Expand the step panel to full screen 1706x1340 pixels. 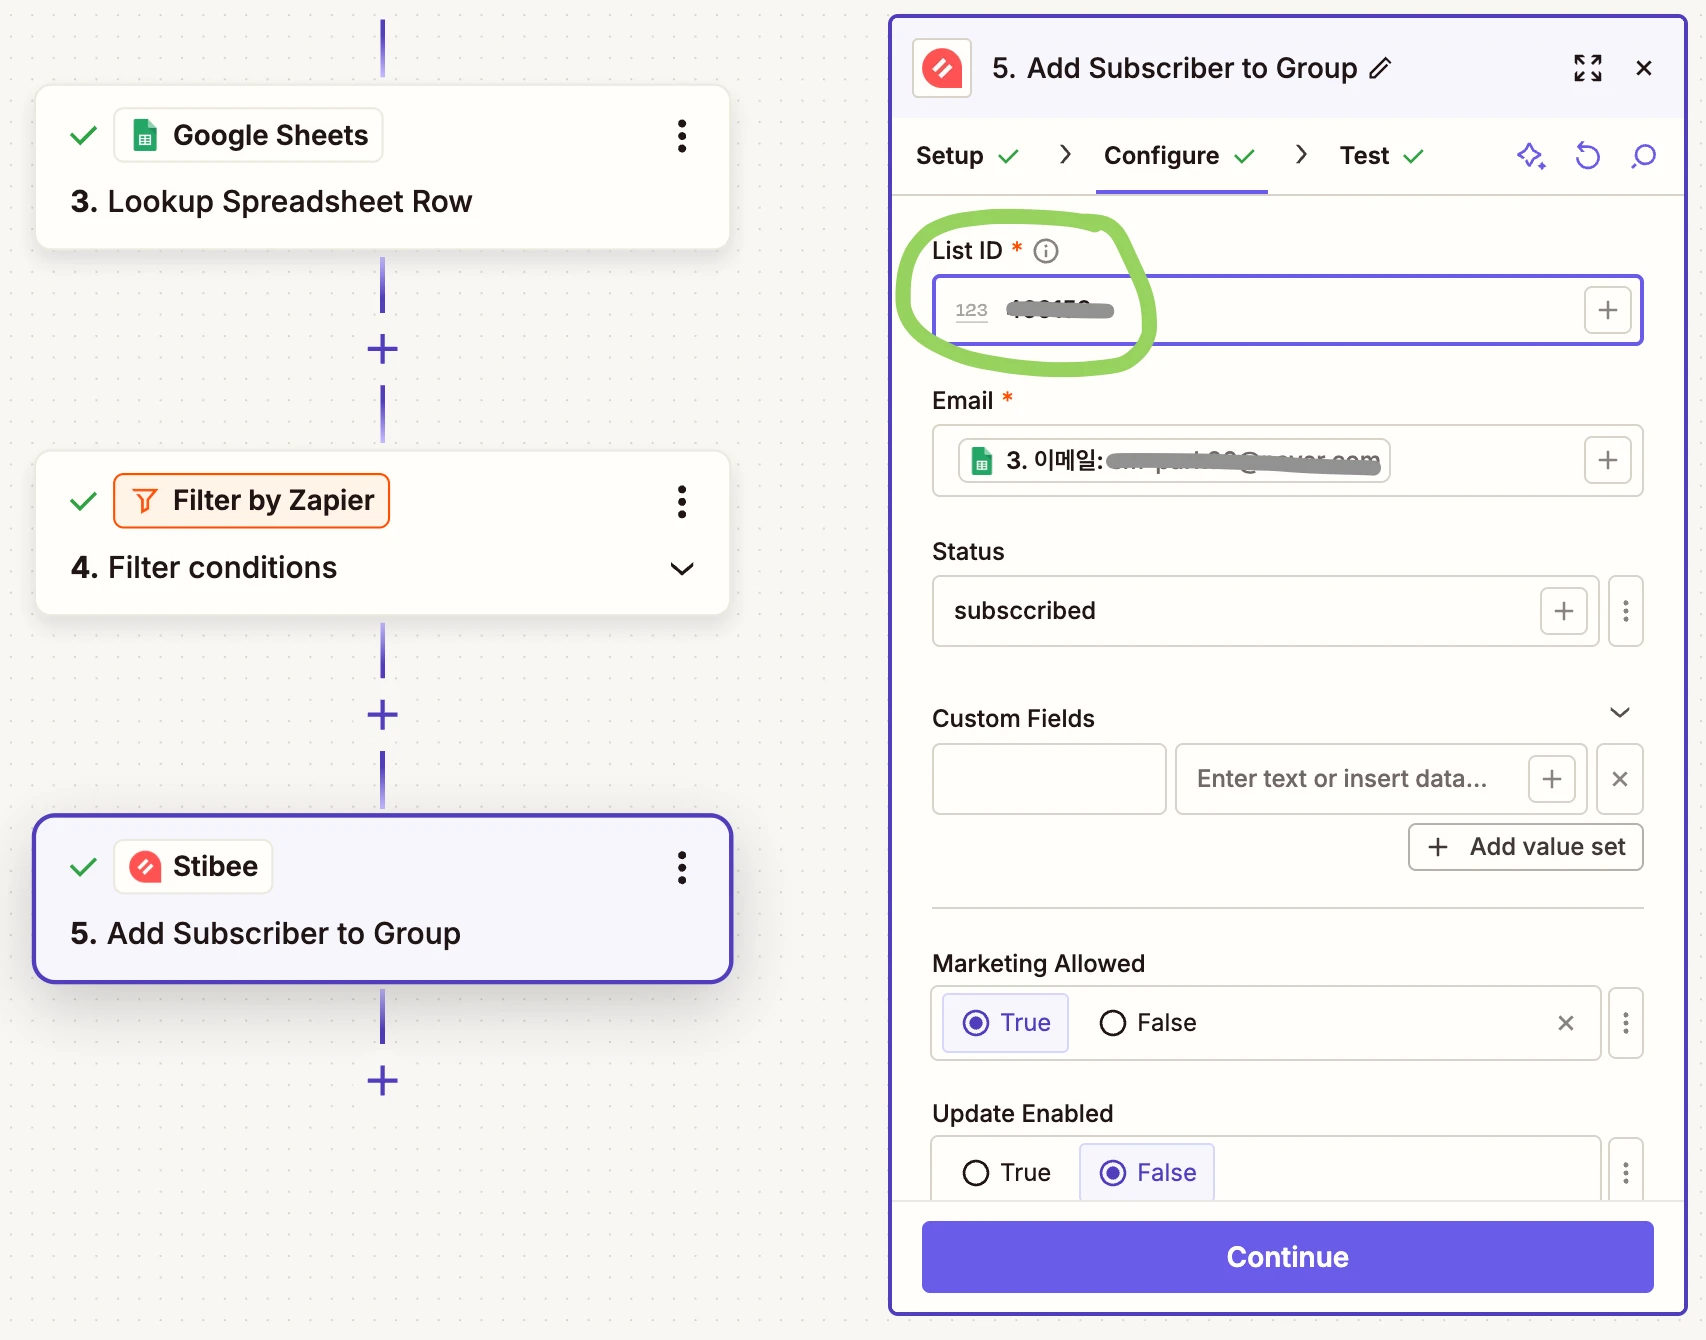(x=1587, y=68)
